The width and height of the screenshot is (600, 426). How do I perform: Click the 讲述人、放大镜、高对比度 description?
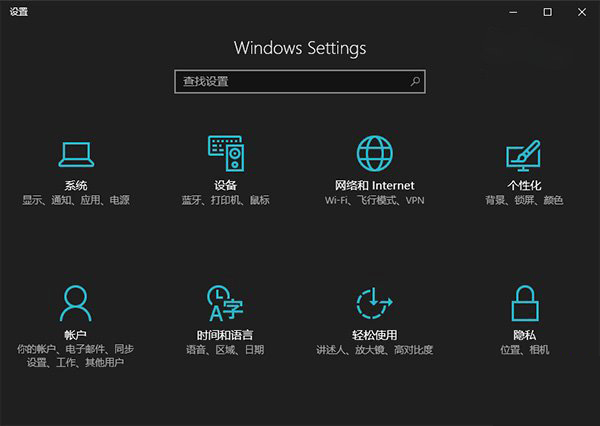click(x=375, y=350)
